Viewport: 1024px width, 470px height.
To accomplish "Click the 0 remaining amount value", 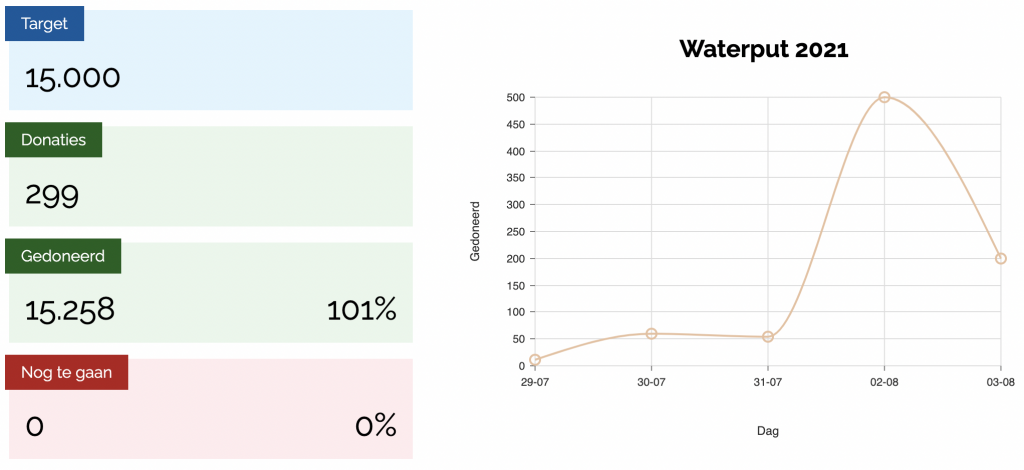I will click(35, 427).
